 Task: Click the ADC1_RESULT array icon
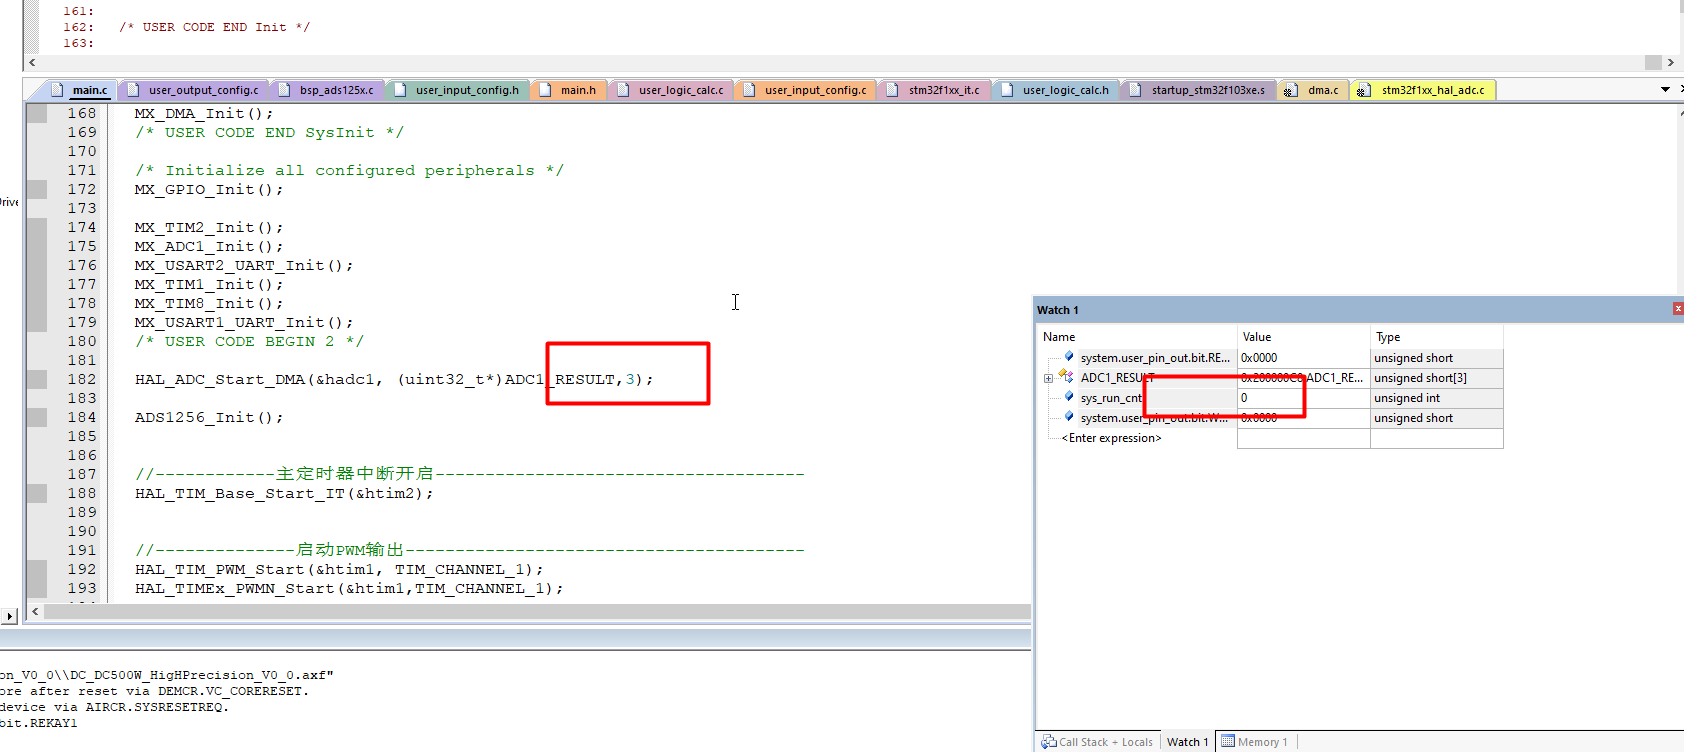[x=1067, y=377]
